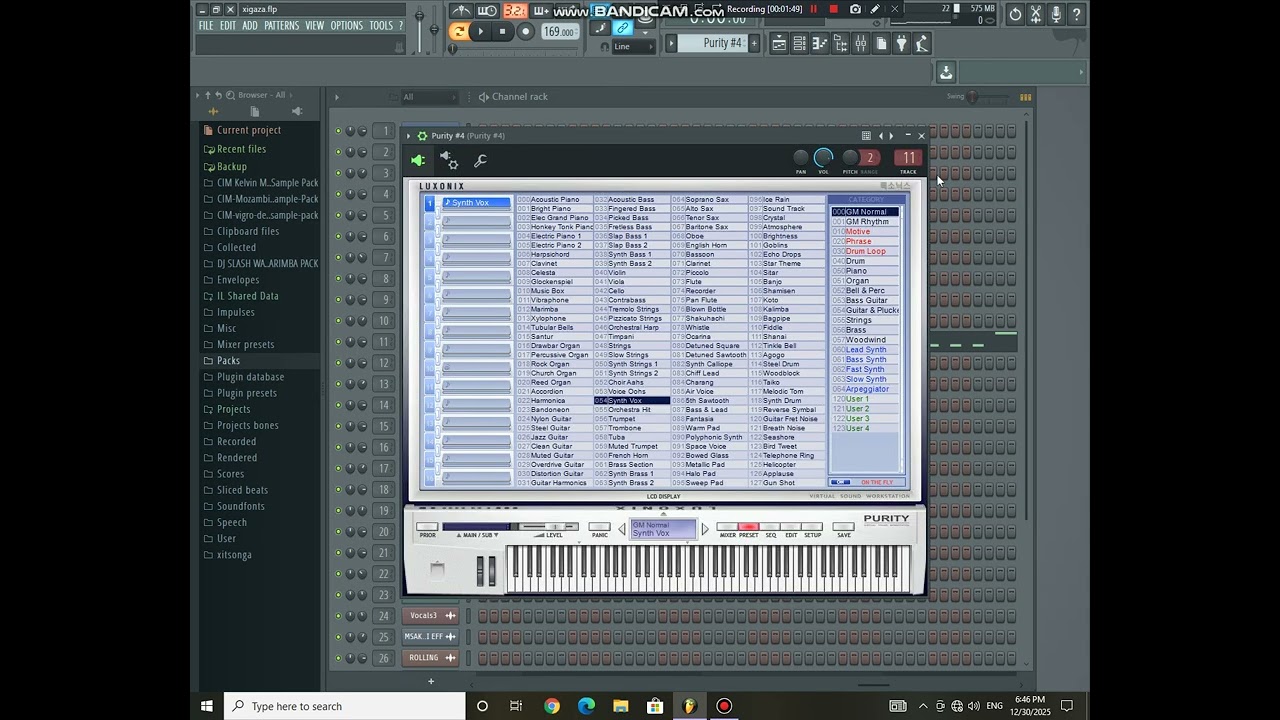
Task: Click the Bandicam stop recording button
Action: (x=834, y=9)
